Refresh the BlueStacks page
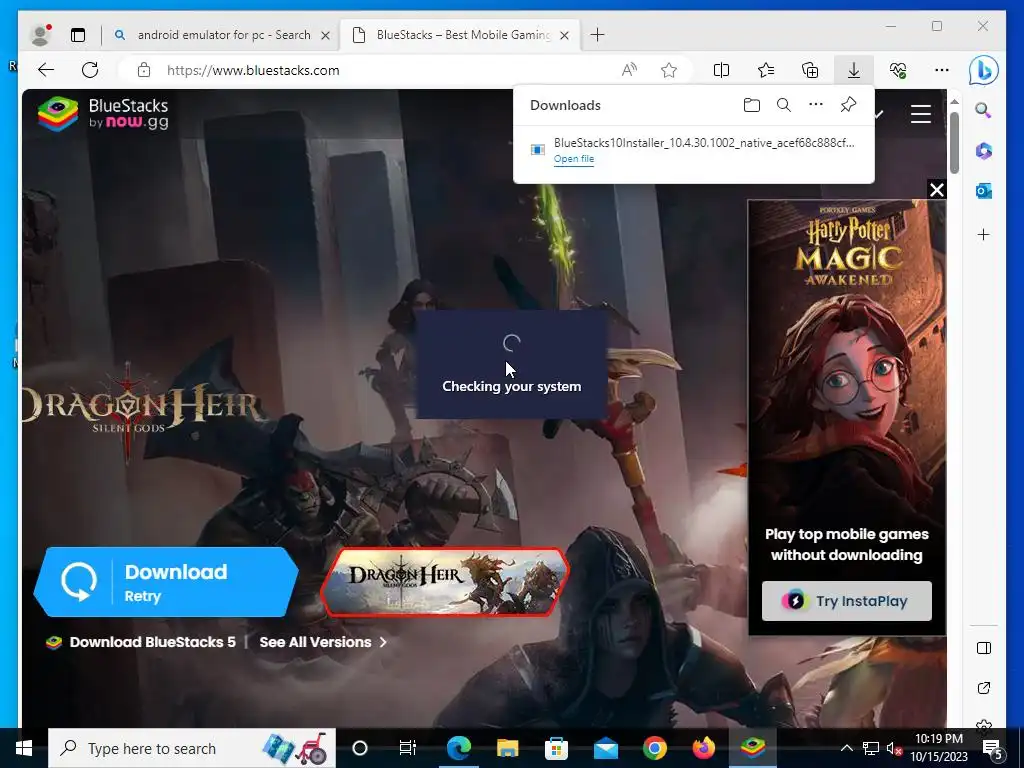1024x768 pixels. tap(90, 70)
